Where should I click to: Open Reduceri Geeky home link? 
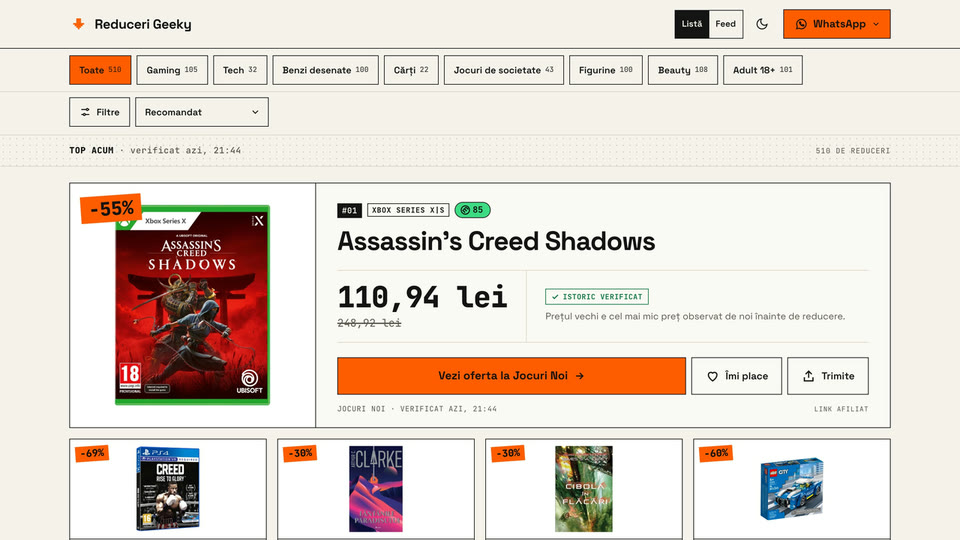[132, 24]
